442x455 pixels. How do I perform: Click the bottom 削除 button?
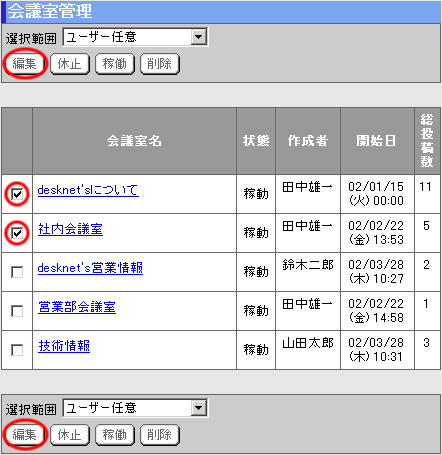(x=160, y=435)
